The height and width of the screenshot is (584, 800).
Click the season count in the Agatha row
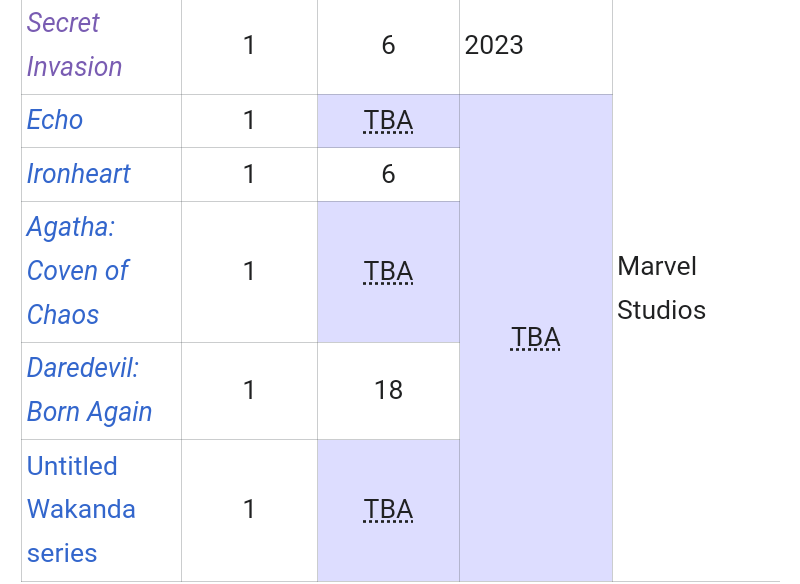(249, 272)
